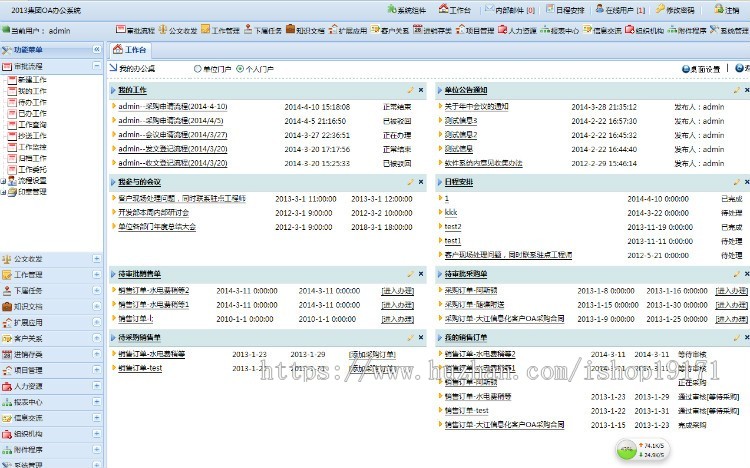Collapse the 审批流程 sidebar section
The image size is (750, 468).
click(97, 66)
